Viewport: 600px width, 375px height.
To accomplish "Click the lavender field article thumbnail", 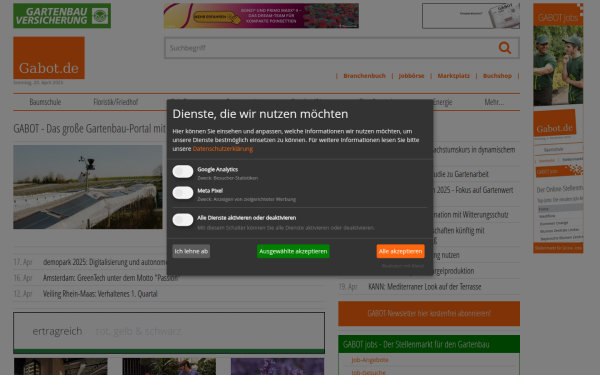I will (277, 367).
